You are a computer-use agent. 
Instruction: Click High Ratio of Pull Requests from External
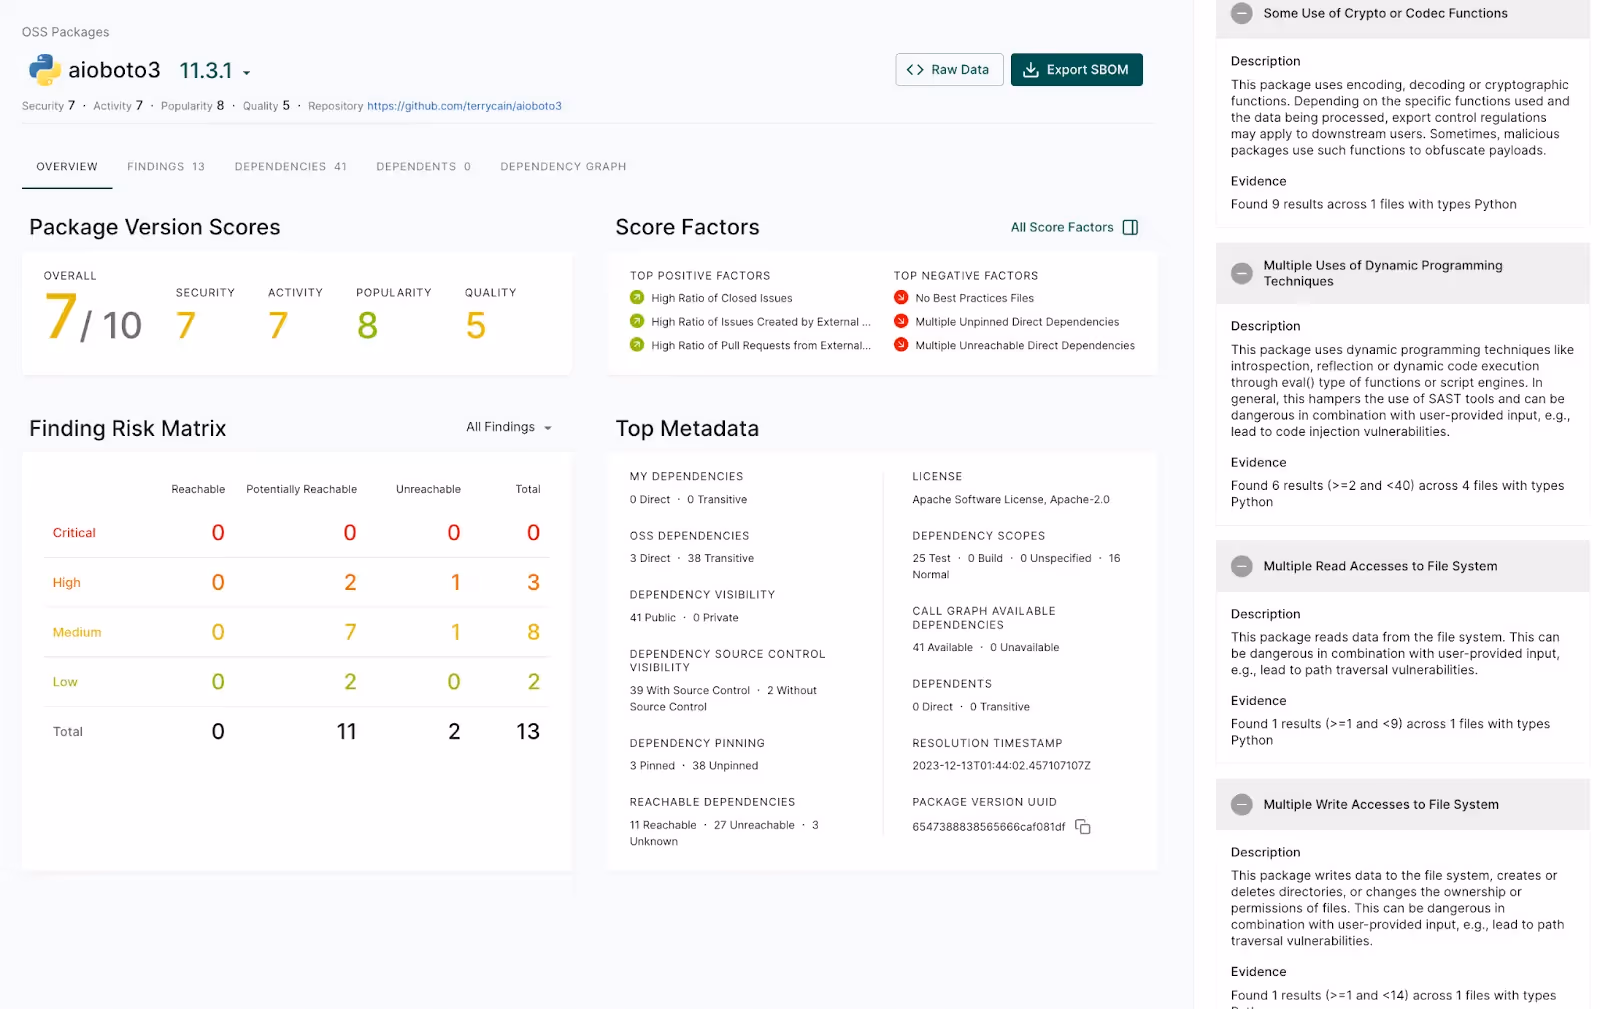point(761,346)
